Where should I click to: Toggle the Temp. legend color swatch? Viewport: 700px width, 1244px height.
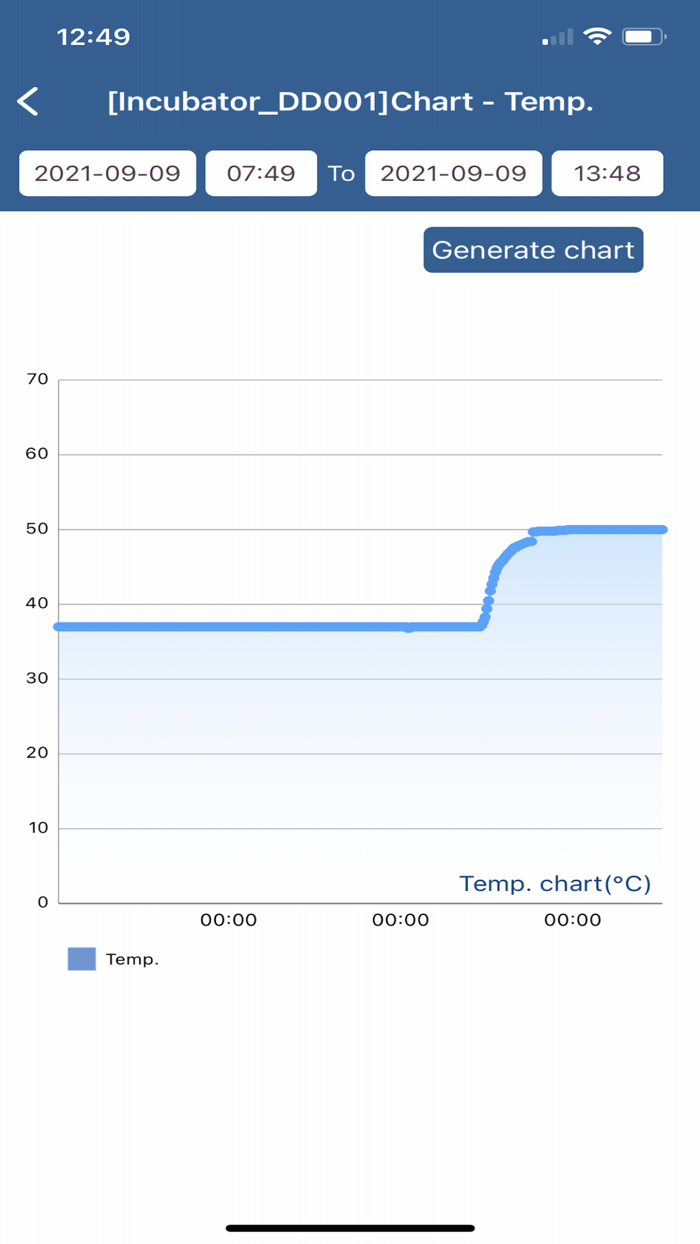(82, 959)
